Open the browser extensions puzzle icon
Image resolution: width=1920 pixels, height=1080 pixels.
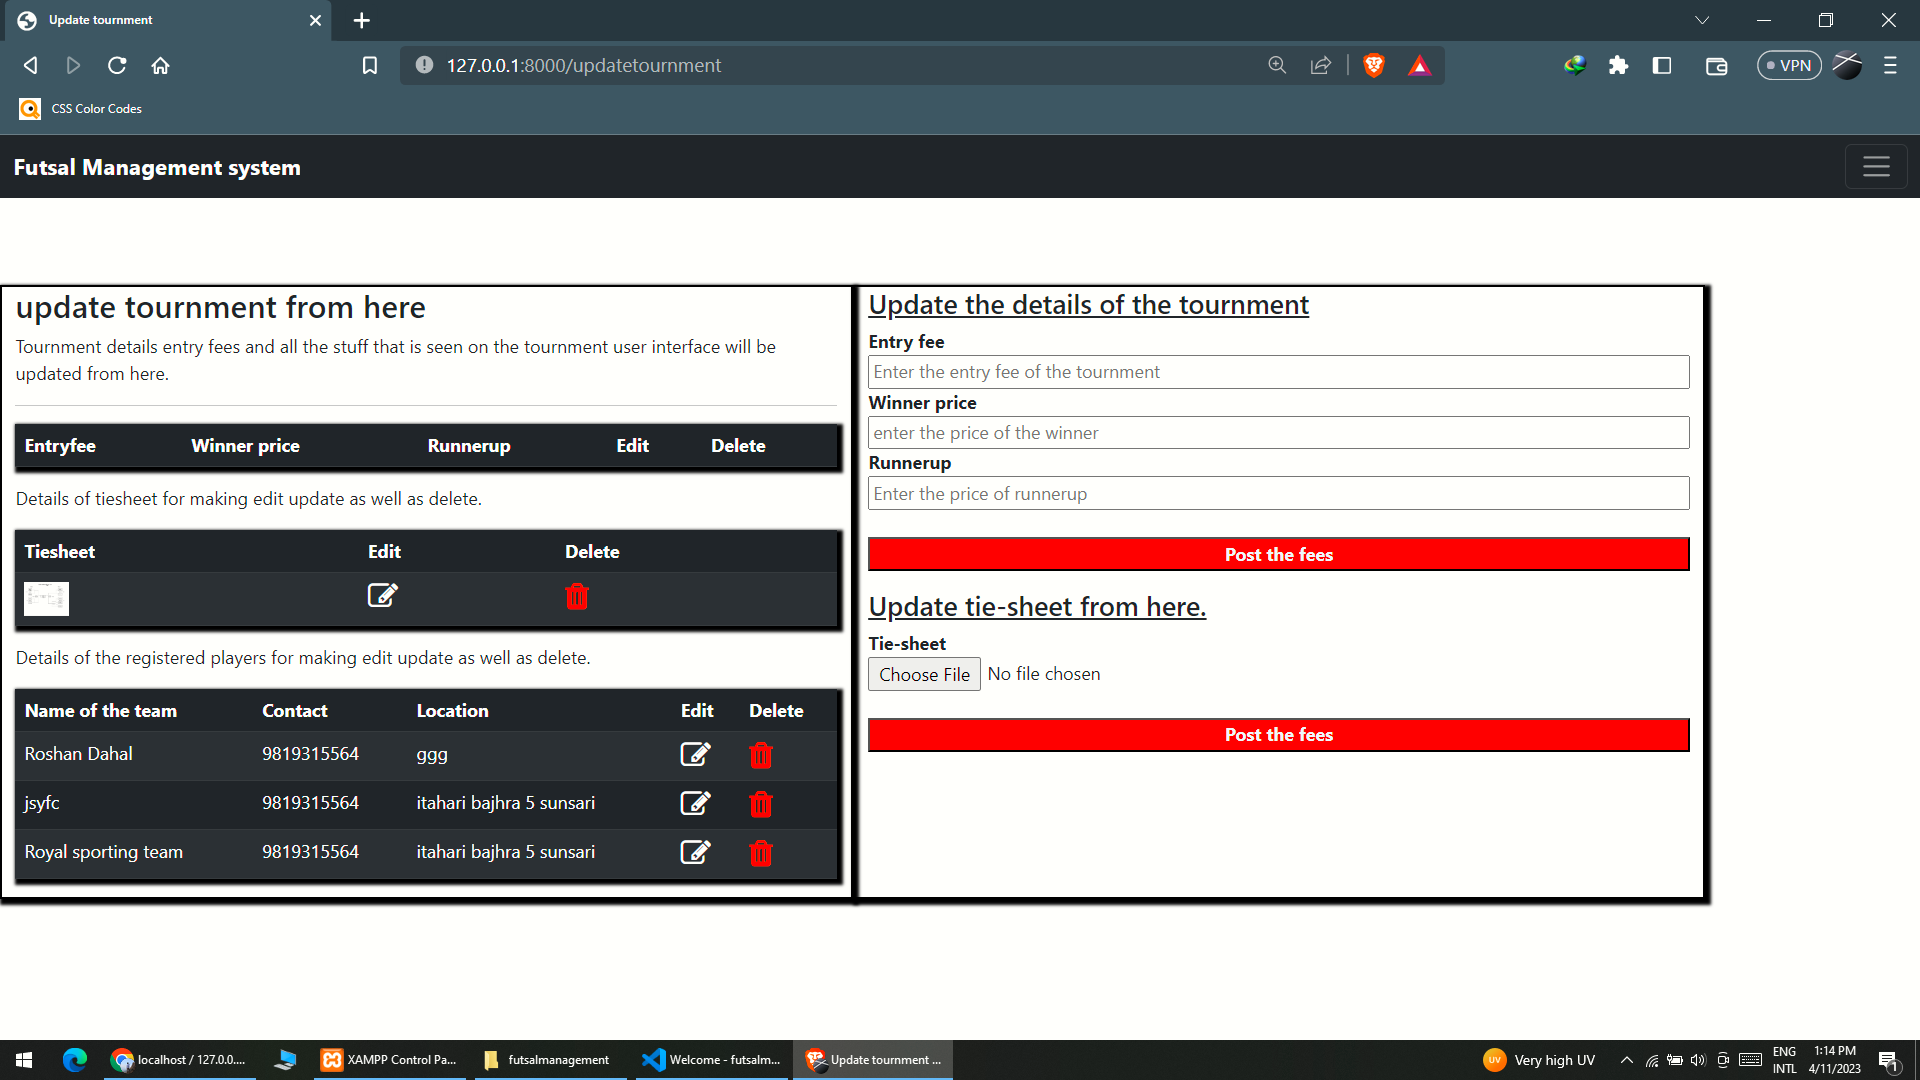click(x=1619, y=65)
